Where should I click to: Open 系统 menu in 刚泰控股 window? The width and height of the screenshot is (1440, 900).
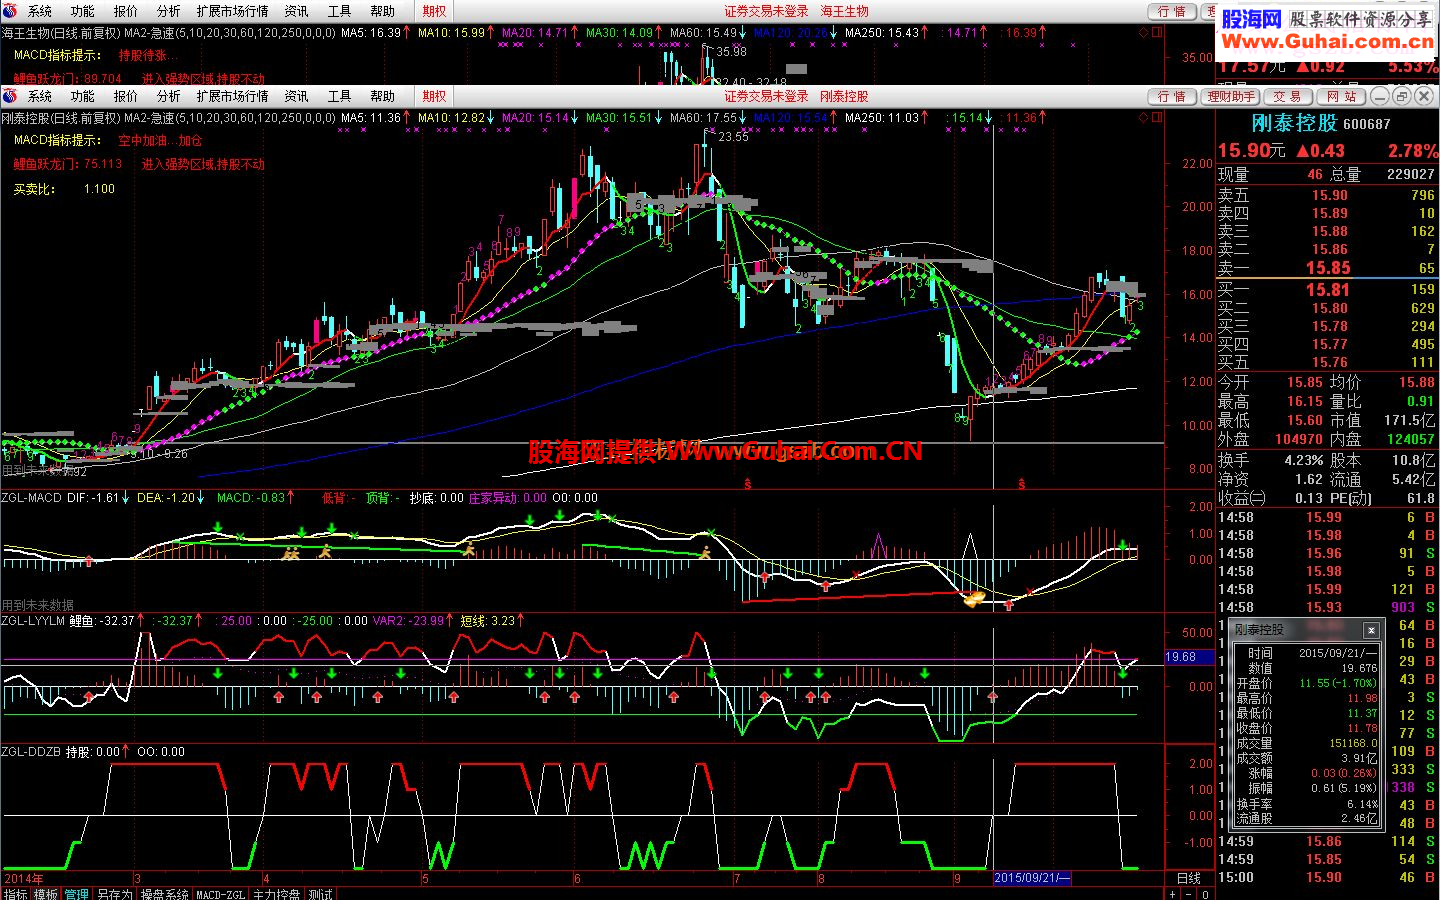(x=40, y=96)
